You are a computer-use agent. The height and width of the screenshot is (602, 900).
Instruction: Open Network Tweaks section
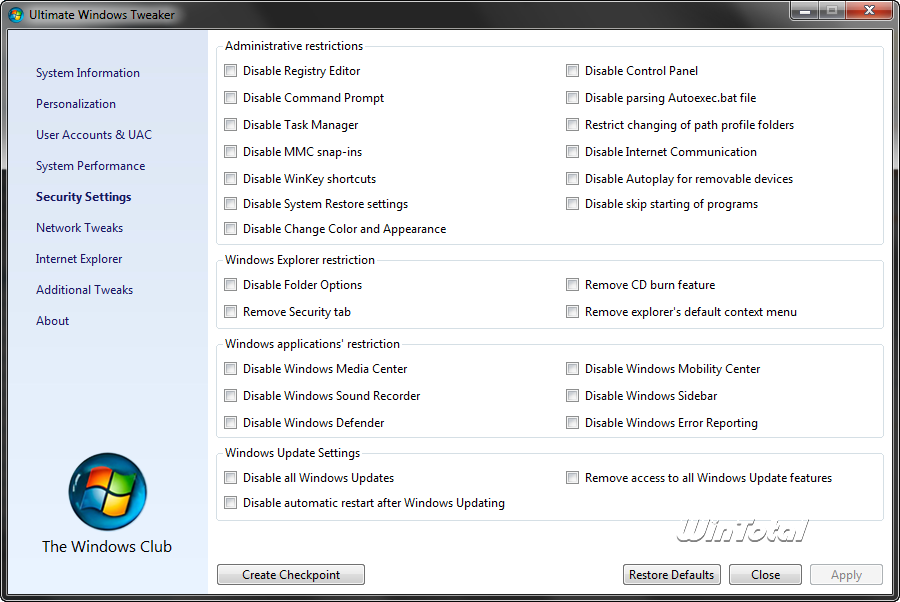tap(80, 228)
